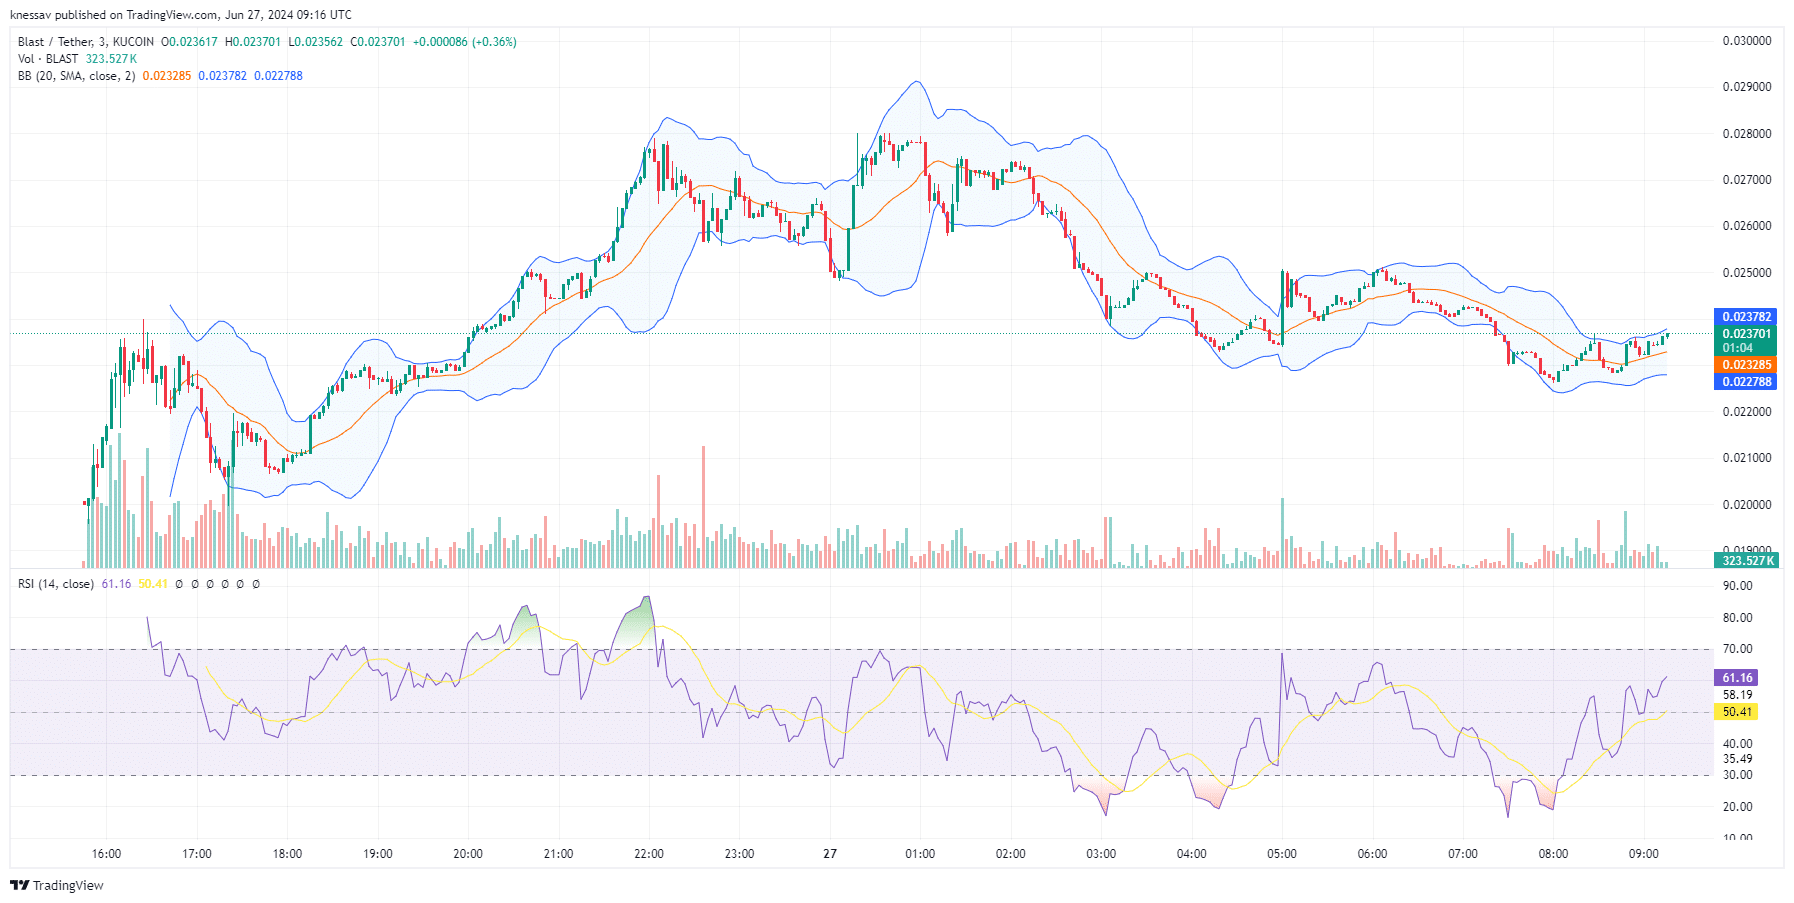
Task: Click the 16:00 label on the time axis
Action: click(106, 854)
